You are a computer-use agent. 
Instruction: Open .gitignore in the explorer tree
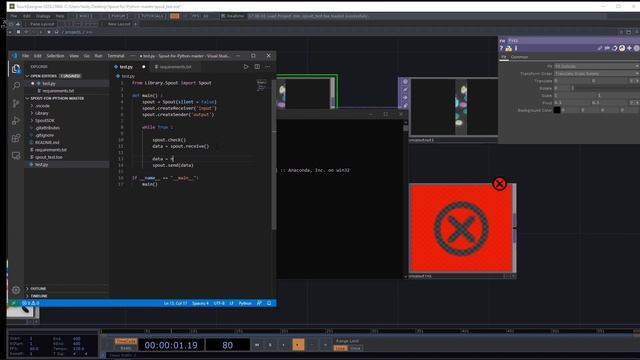44,135
